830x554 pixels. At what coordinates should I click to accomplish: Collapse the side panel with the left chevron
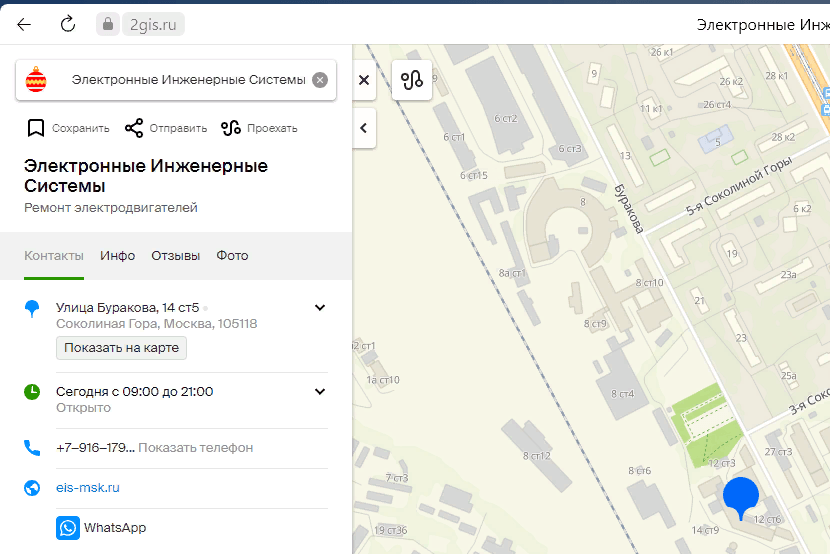(x=364, y=128)
